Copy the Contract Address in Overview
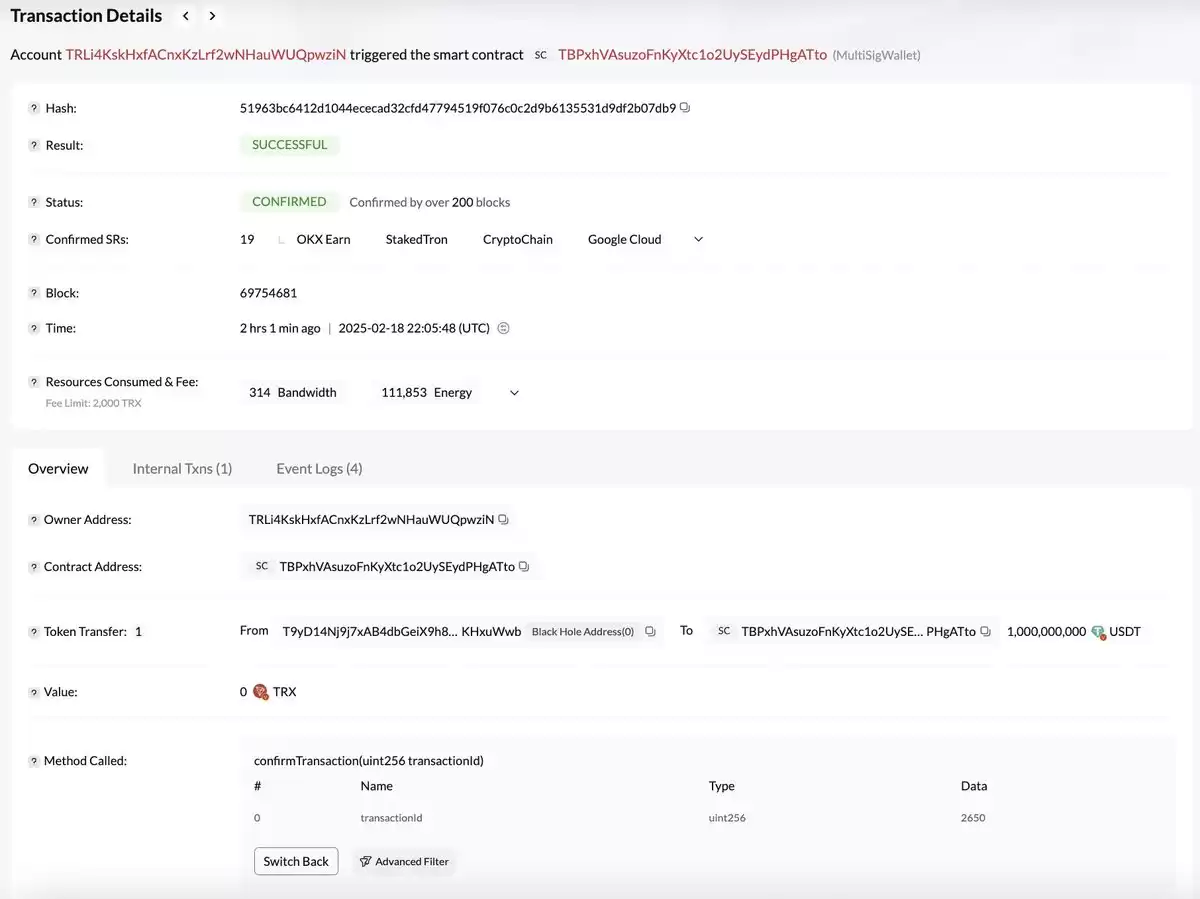 point(524,566)
